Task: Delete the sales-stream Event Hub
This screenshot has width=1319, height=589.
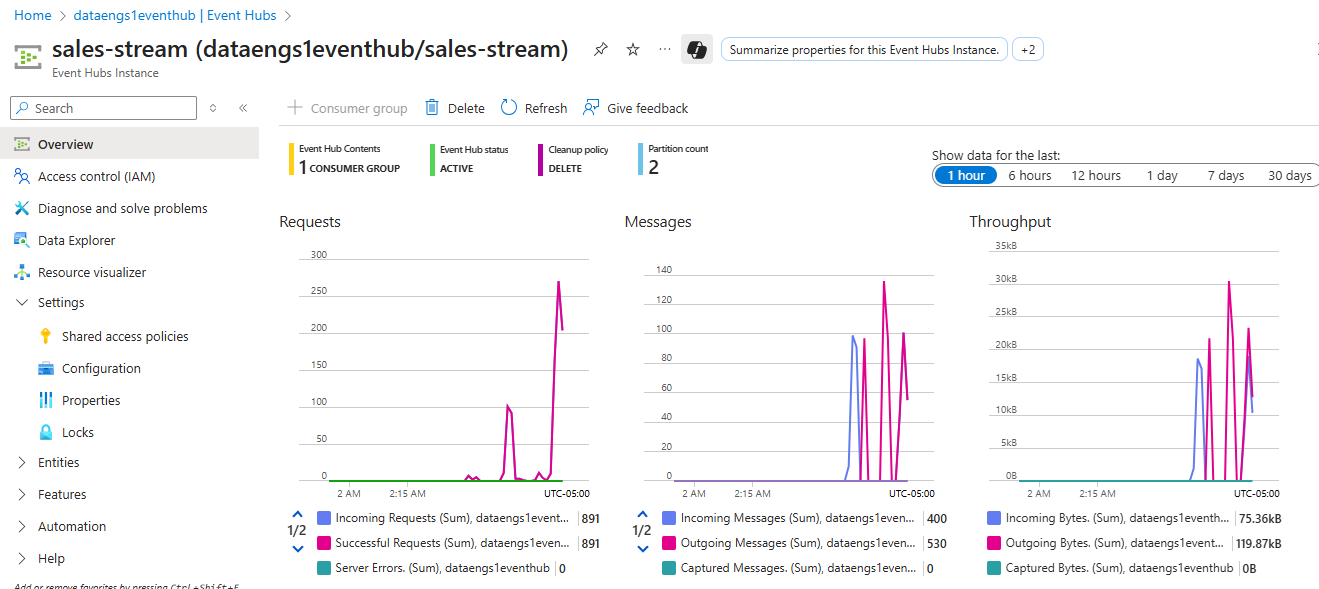Action: 454,107
